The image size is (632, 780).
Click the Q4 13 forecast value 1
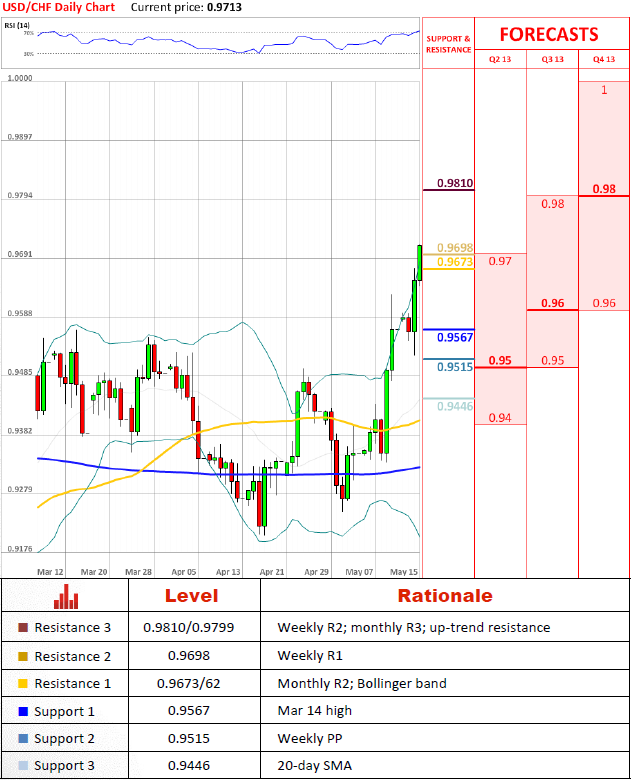click(604, 90)
